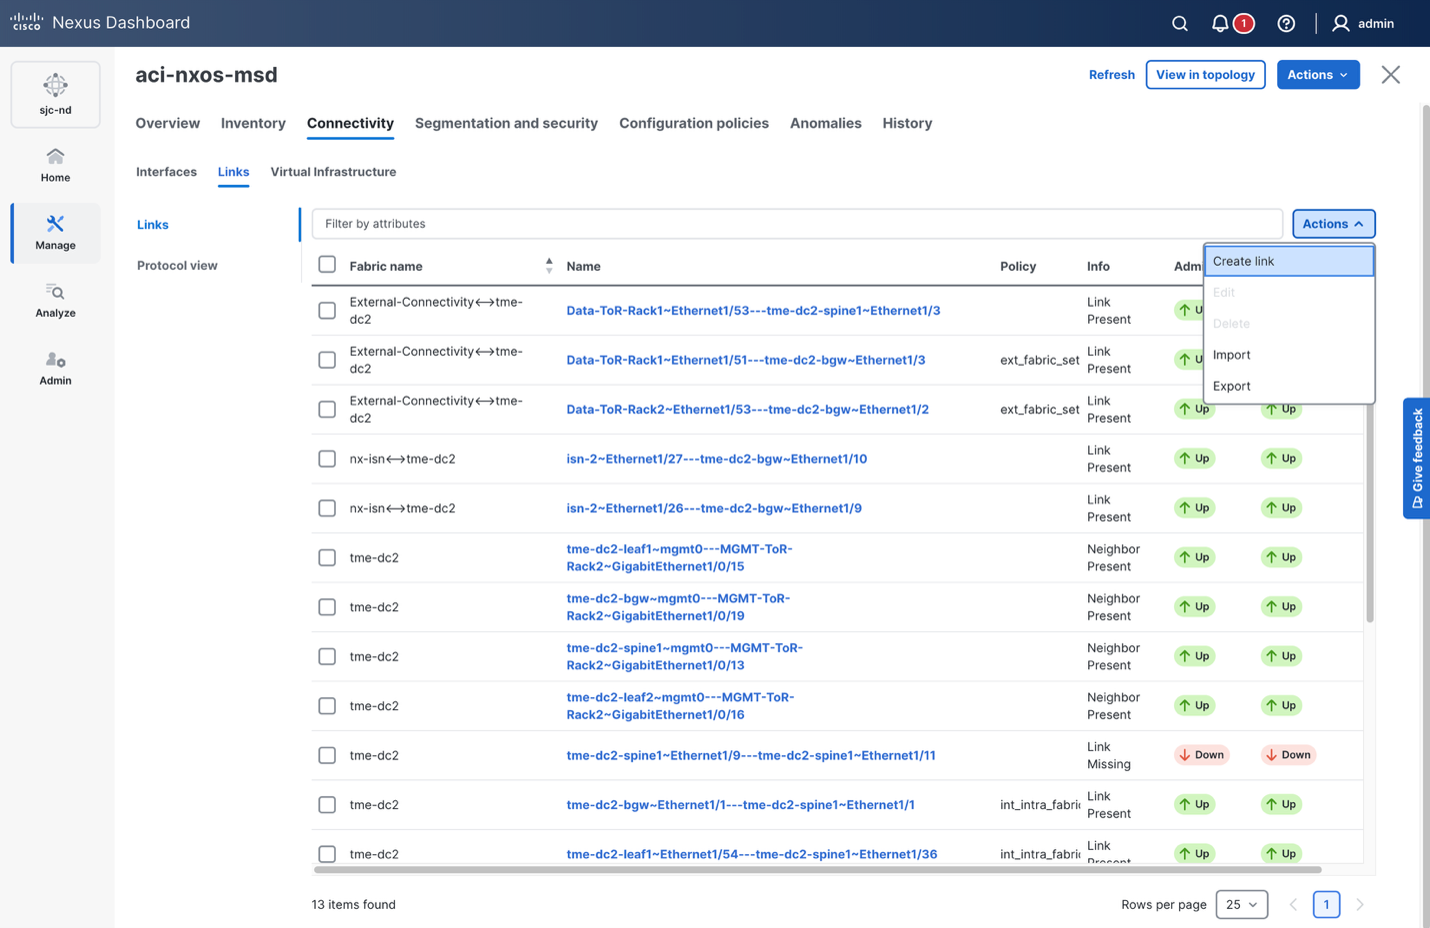The width and height of the screenshot is (1430, 928).
Task: Click page 1 pagination button
Action: click(x=1326, y=904)
